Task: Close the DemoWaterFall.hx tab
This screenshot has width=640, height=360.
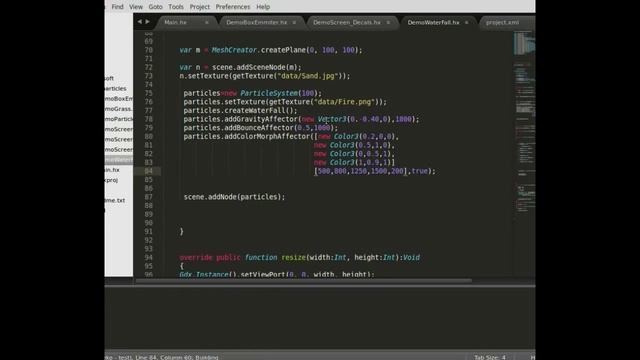Action: pyautogui.click(x=467, y=22)
